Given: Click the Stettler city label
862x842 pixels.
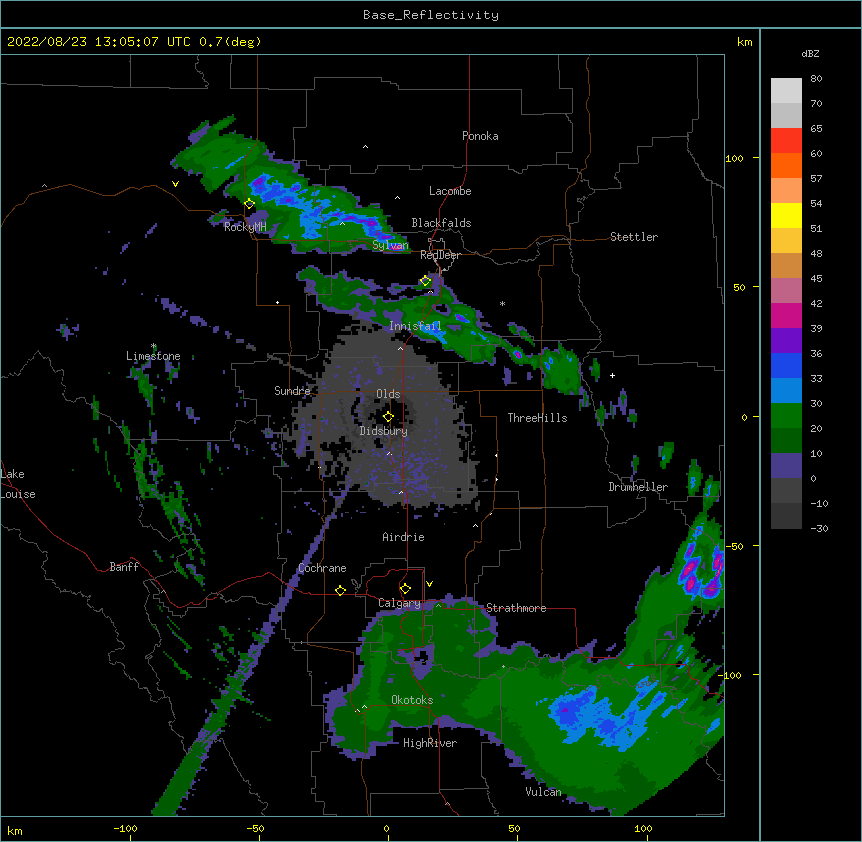Looking at the screenshot, I should [634, 237].
